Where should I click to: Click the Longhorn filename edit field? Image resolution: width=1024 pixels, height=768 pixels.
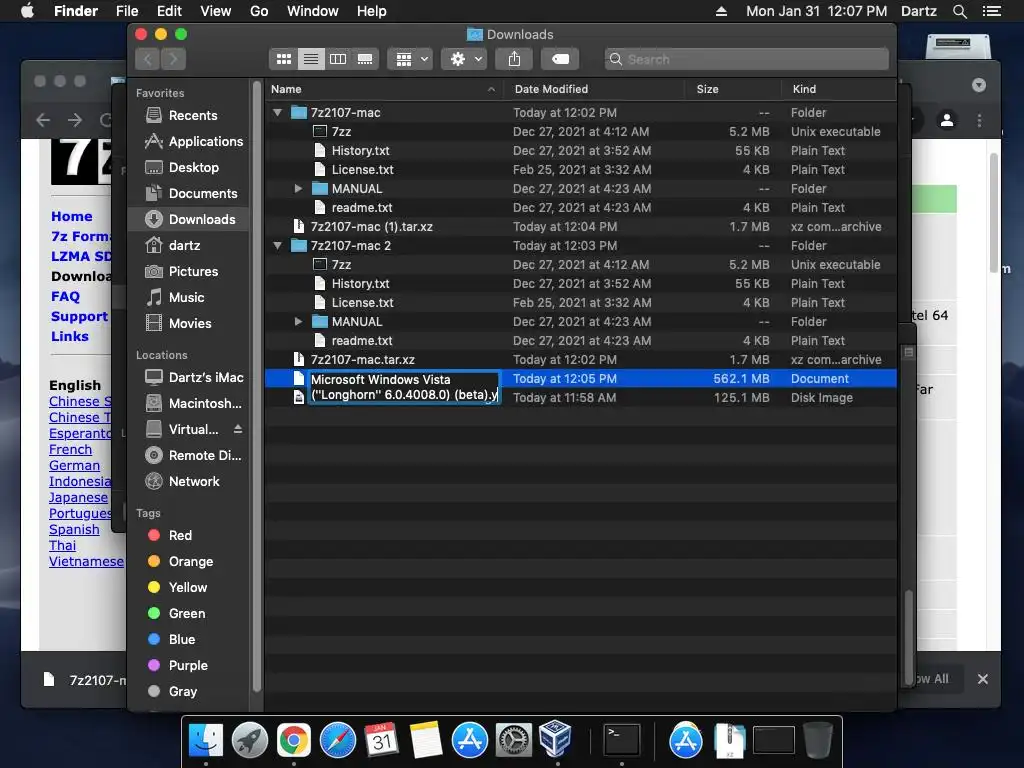[x=404, y=387]
